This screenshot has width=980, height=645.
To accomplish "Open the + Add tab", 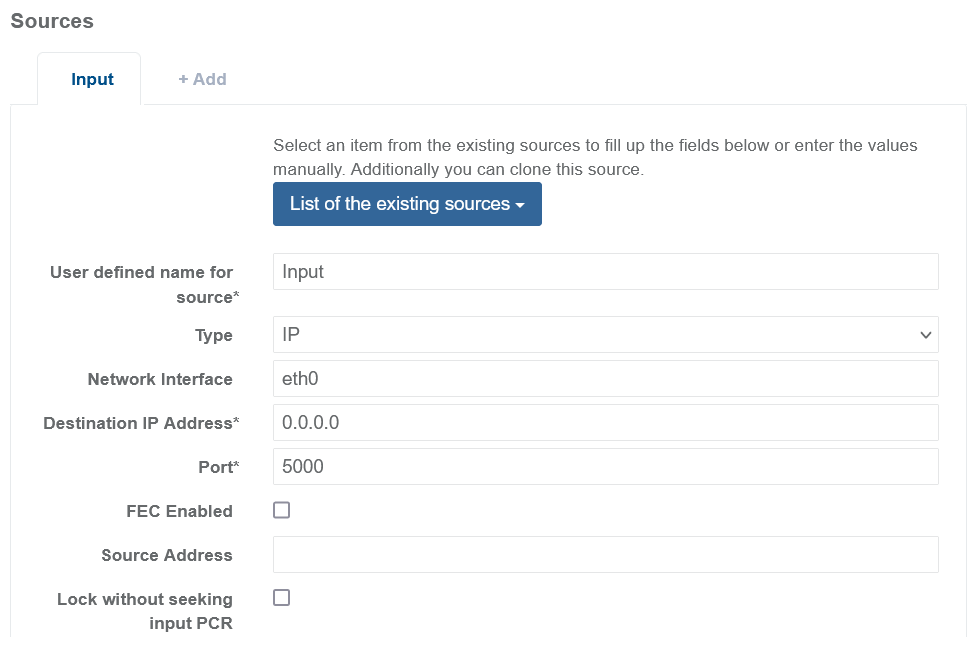I will [202, 80].
